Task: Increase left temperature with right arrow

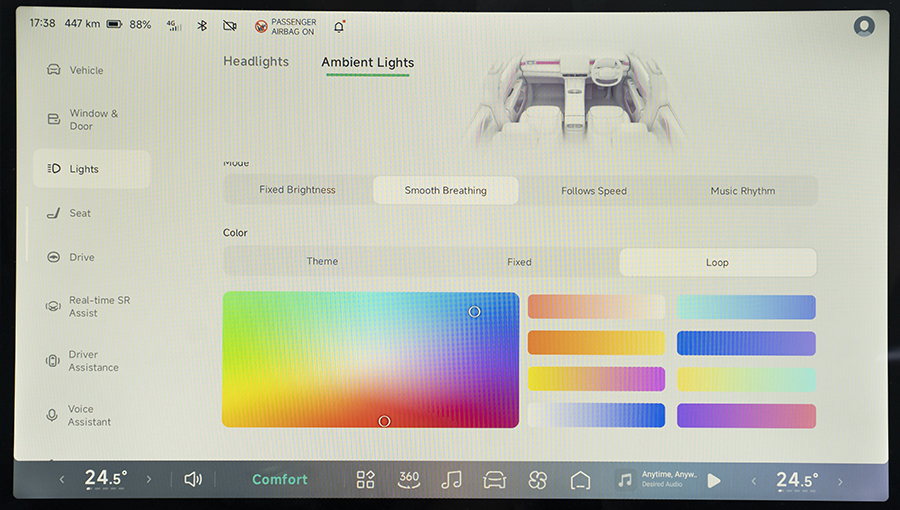Action: (149, 480)
